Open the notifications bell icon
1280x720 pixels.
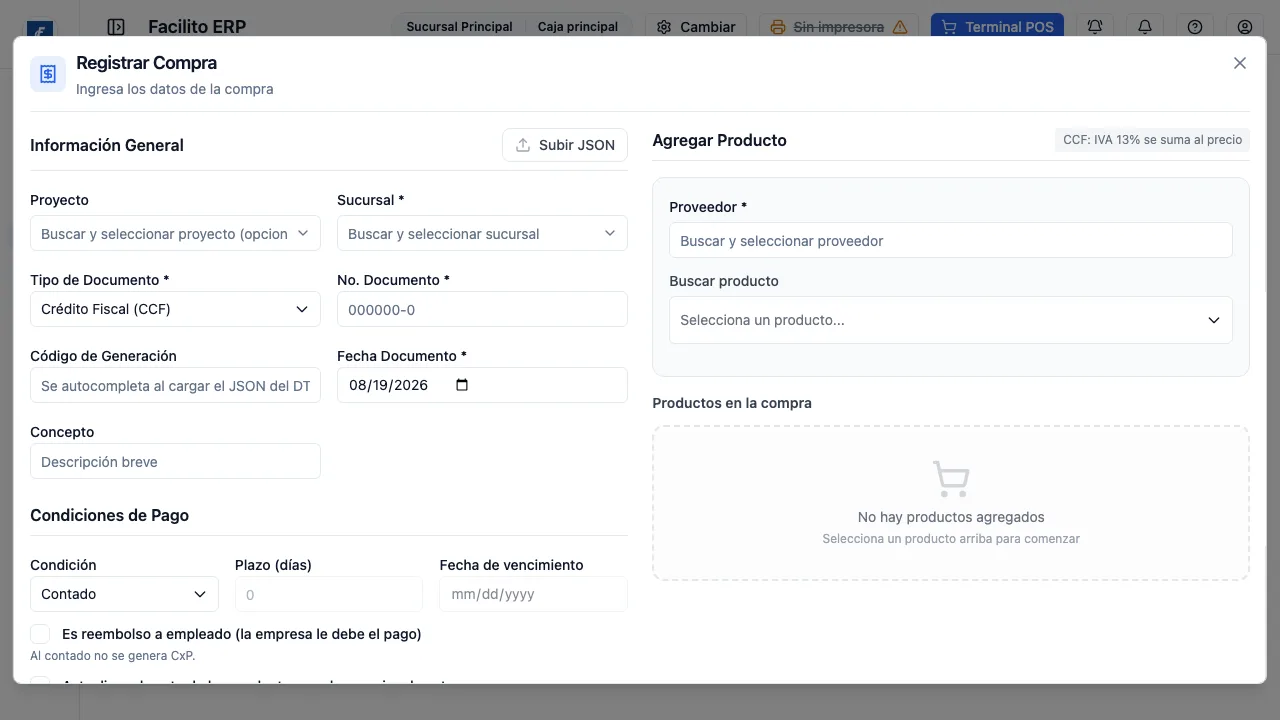click(1145, 27)
